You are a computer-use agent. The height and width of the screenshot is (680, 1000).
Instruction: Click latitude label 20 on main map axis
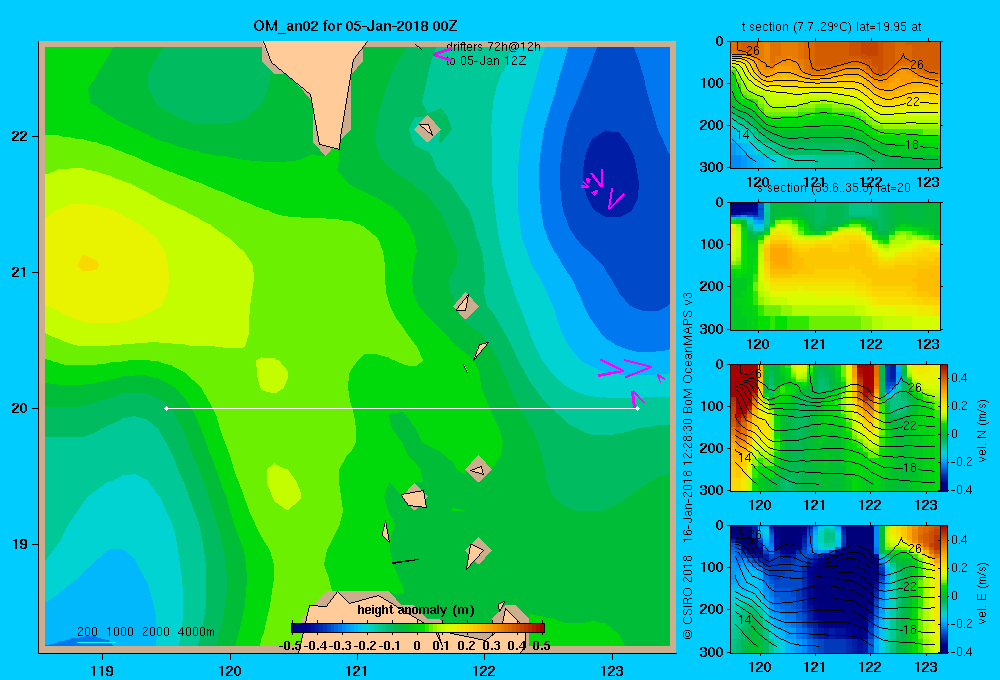click(x=20, y=408)
